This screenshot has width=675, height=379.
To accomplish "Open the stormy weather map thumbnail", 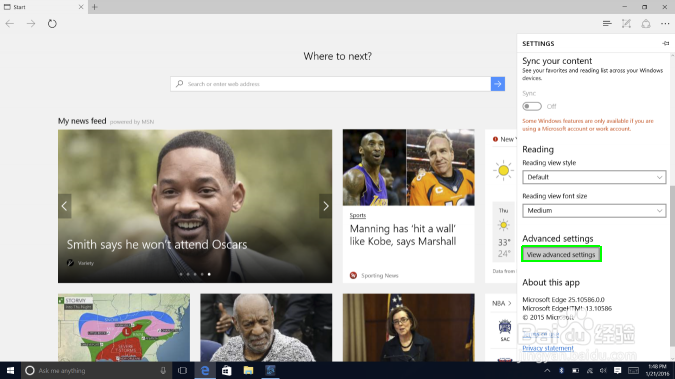I will pyautogui.click(x=124, y=327).
